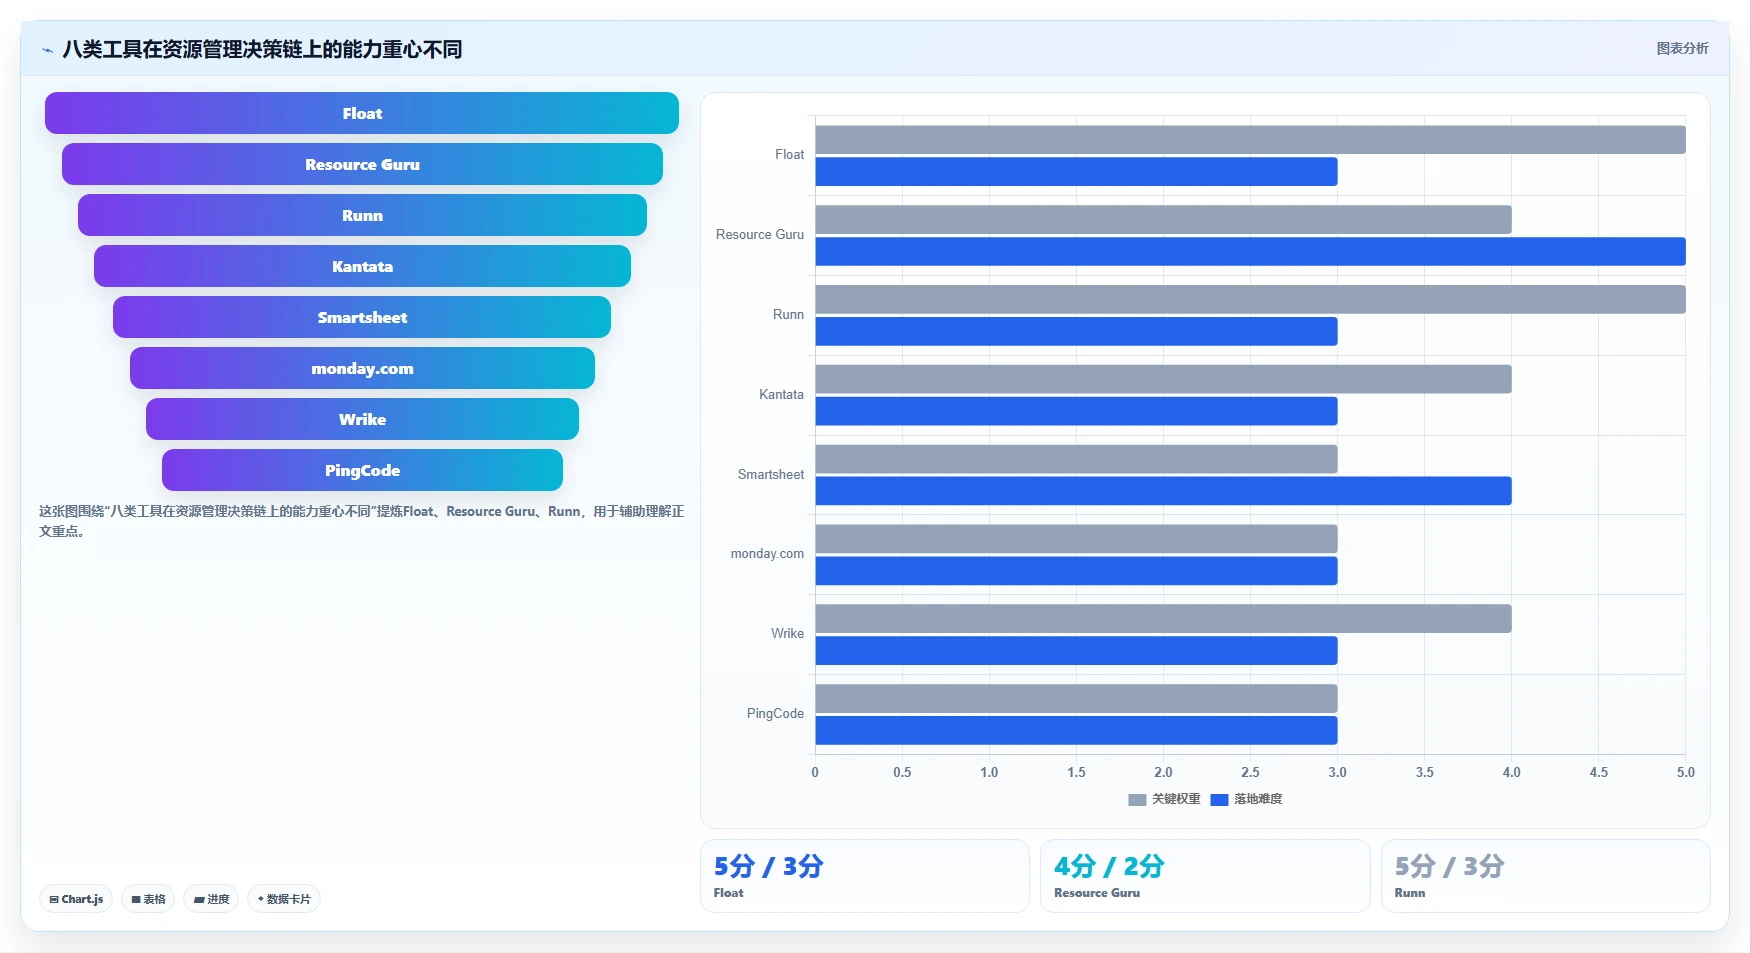Click the icon beside the chart title

tap(47, 50)
